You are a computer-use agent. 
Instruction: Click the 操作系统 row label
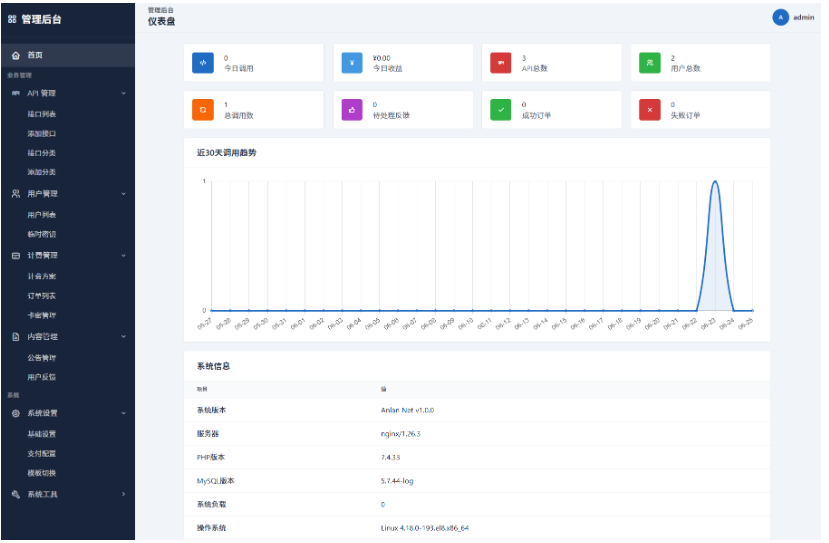click(x=211, y=528)
